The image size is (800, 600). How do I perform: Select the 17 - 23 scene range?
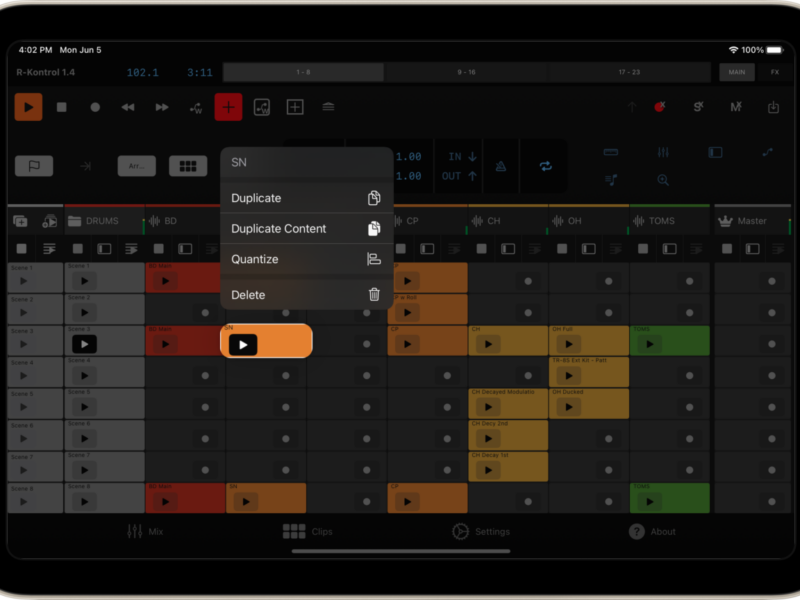point(629,72)
